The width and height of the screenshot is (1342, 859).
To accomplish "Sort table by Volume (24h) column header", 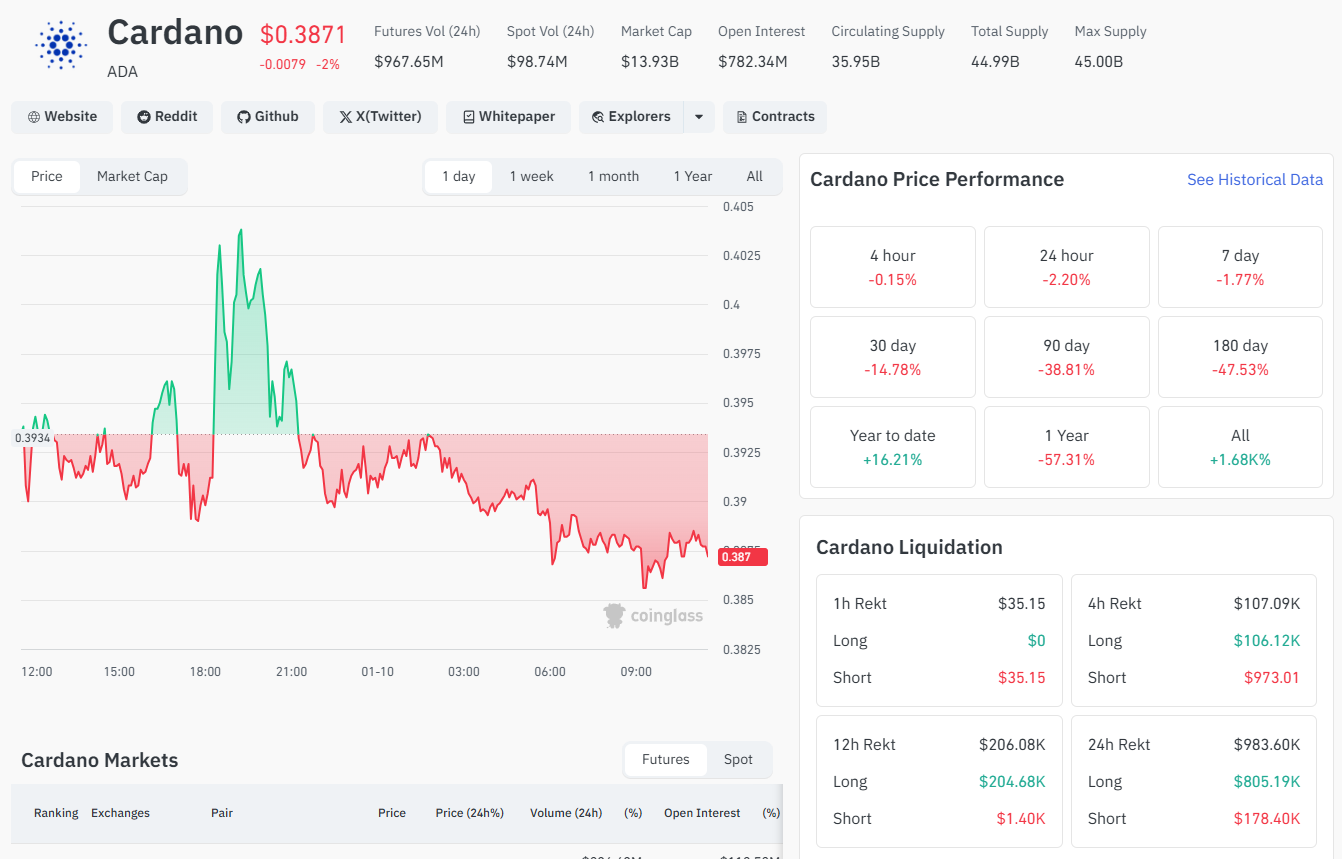I will coord(566,813).
